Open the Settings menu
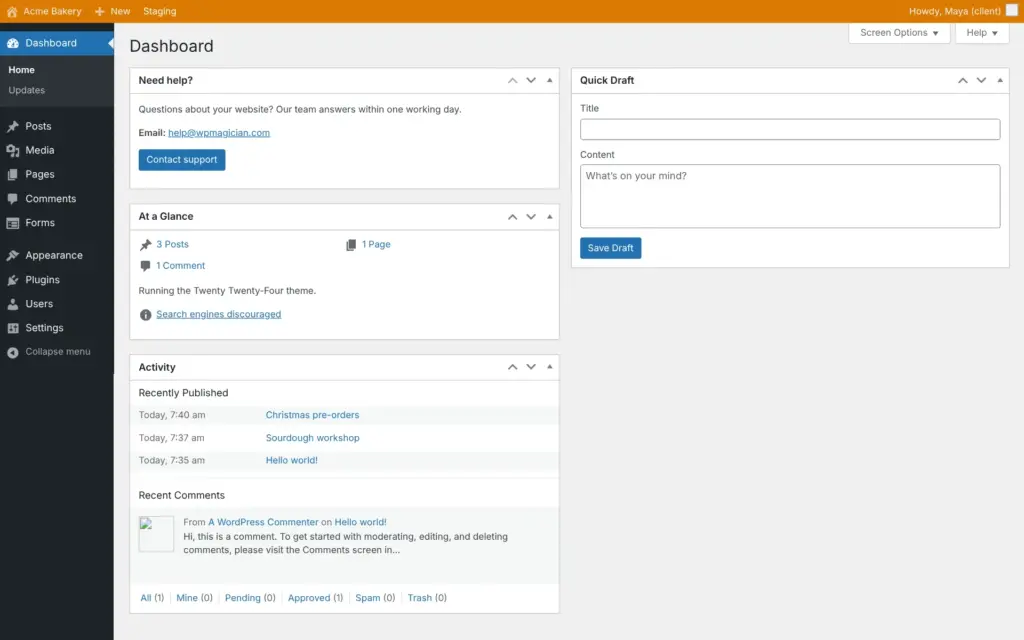Viewport: 1024px width, 640px height. point(57,328)
